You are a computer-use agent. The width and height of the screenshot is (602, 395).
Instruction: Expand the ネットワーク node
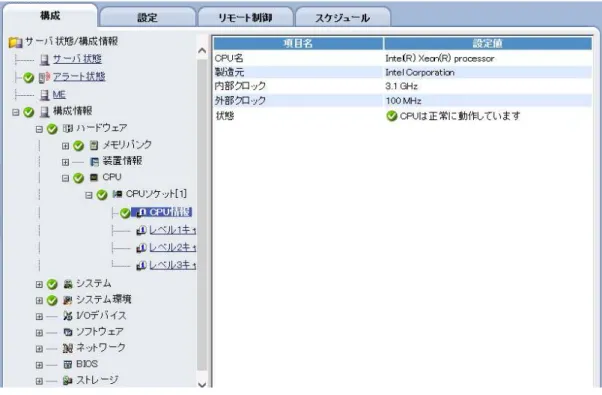pyautogui.click(x=39, y=349)
